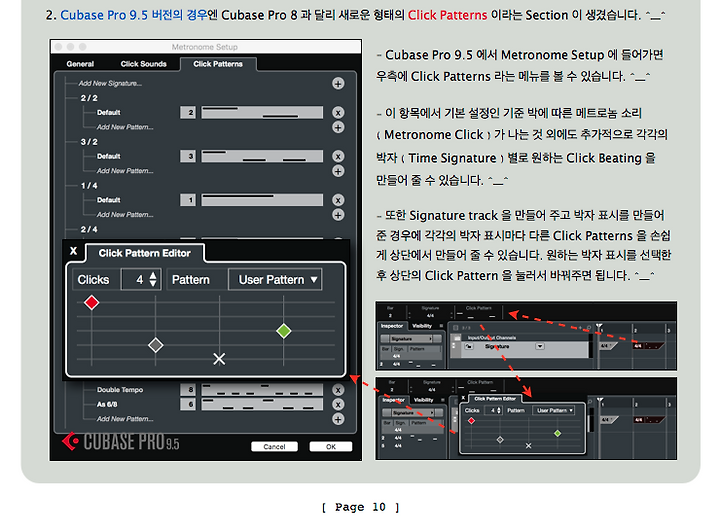Click the green diamond on beat four
Viewport: 720px width, 531px height.
pyautogui.click(x=284, y=331)
